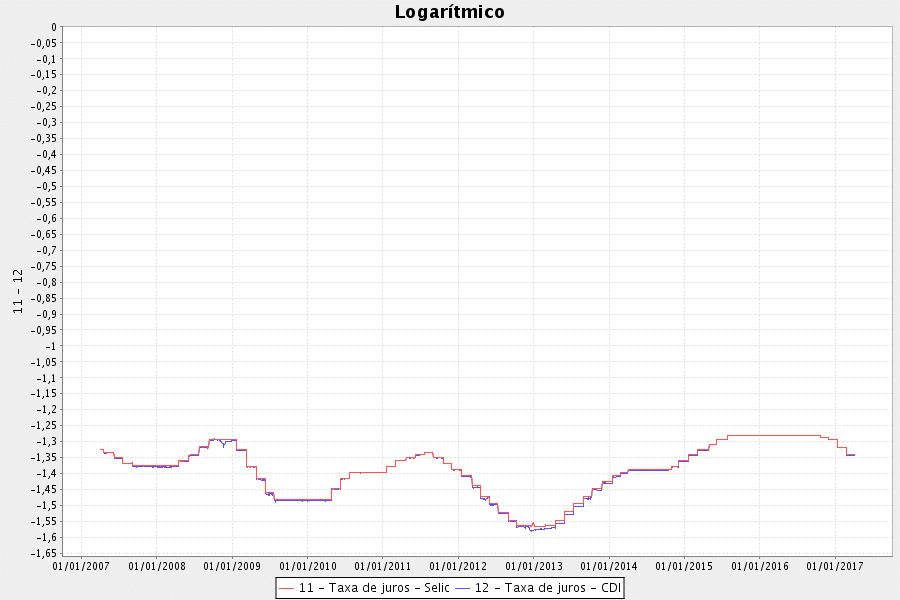Click y-axis tick label -1,6
Screen dimensions: 900x600
[x=46, y=537]
